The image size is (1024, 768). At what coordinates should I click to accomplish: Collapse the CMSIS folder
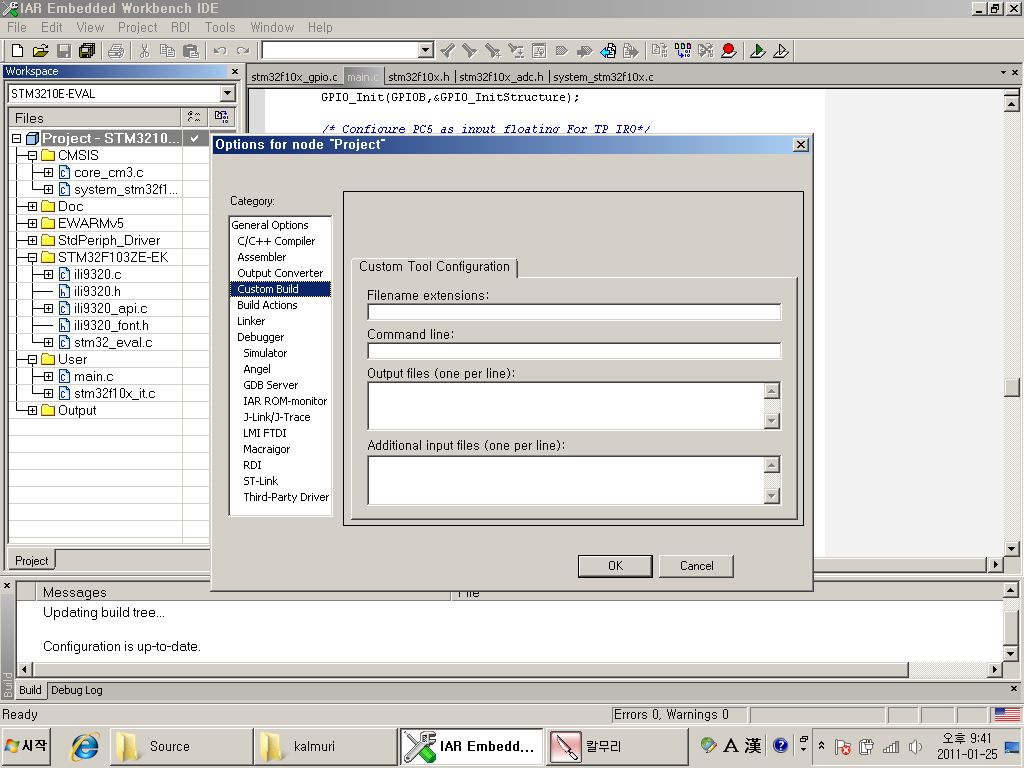(32, 155)
